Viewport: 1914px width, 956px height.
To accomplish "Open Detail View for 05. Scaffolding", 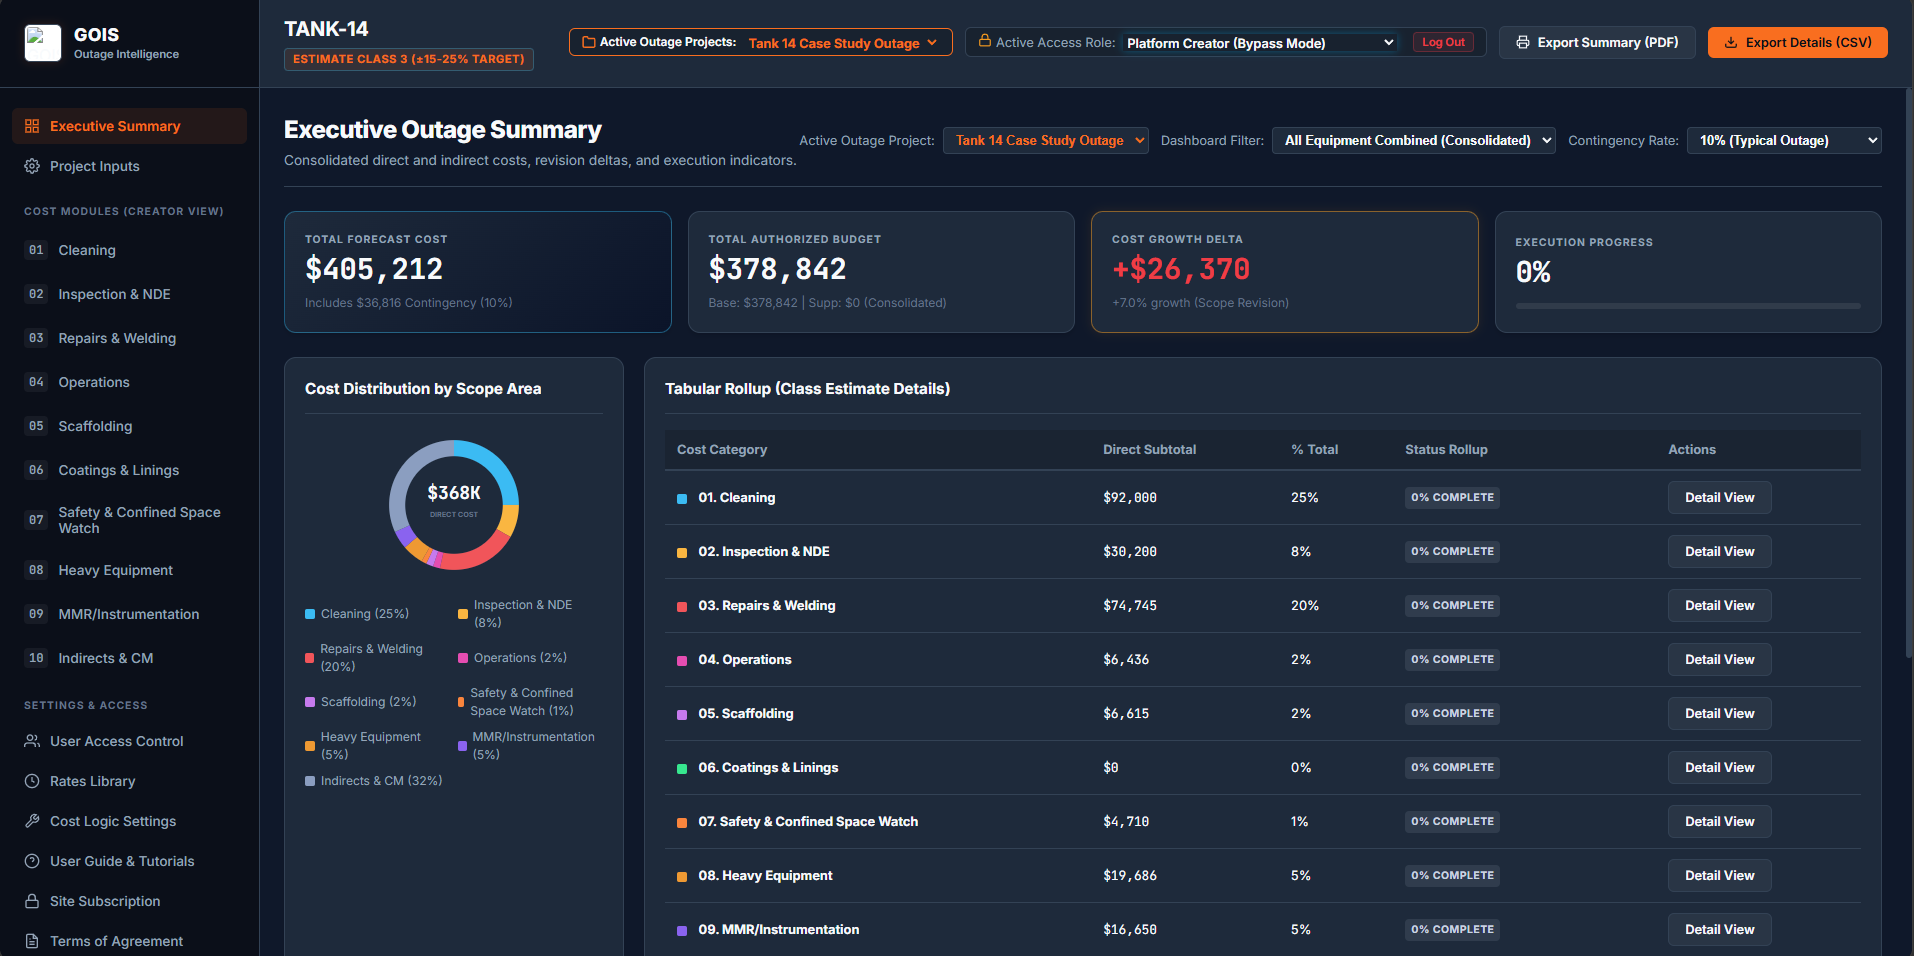I will pyautogui.click(x=1719, y=714).
